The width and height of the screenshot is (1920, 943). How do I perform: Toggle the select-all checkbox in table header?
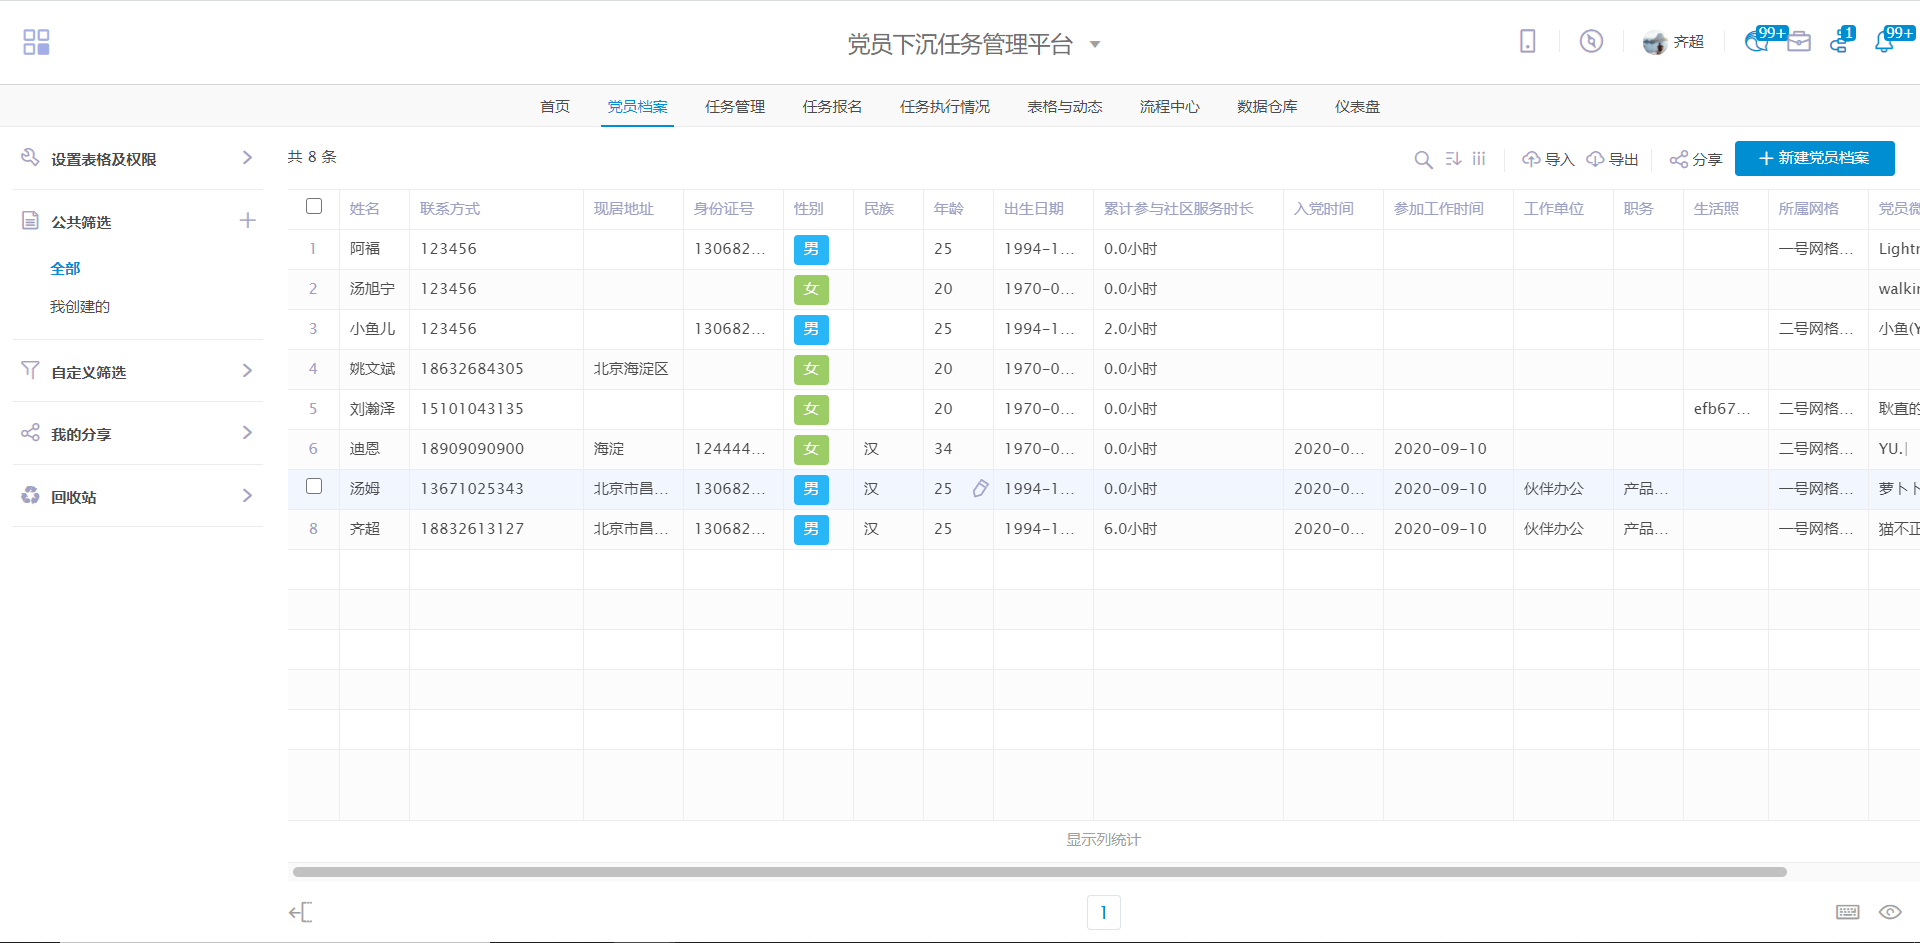pyautogui.click(x=314, y=206)
